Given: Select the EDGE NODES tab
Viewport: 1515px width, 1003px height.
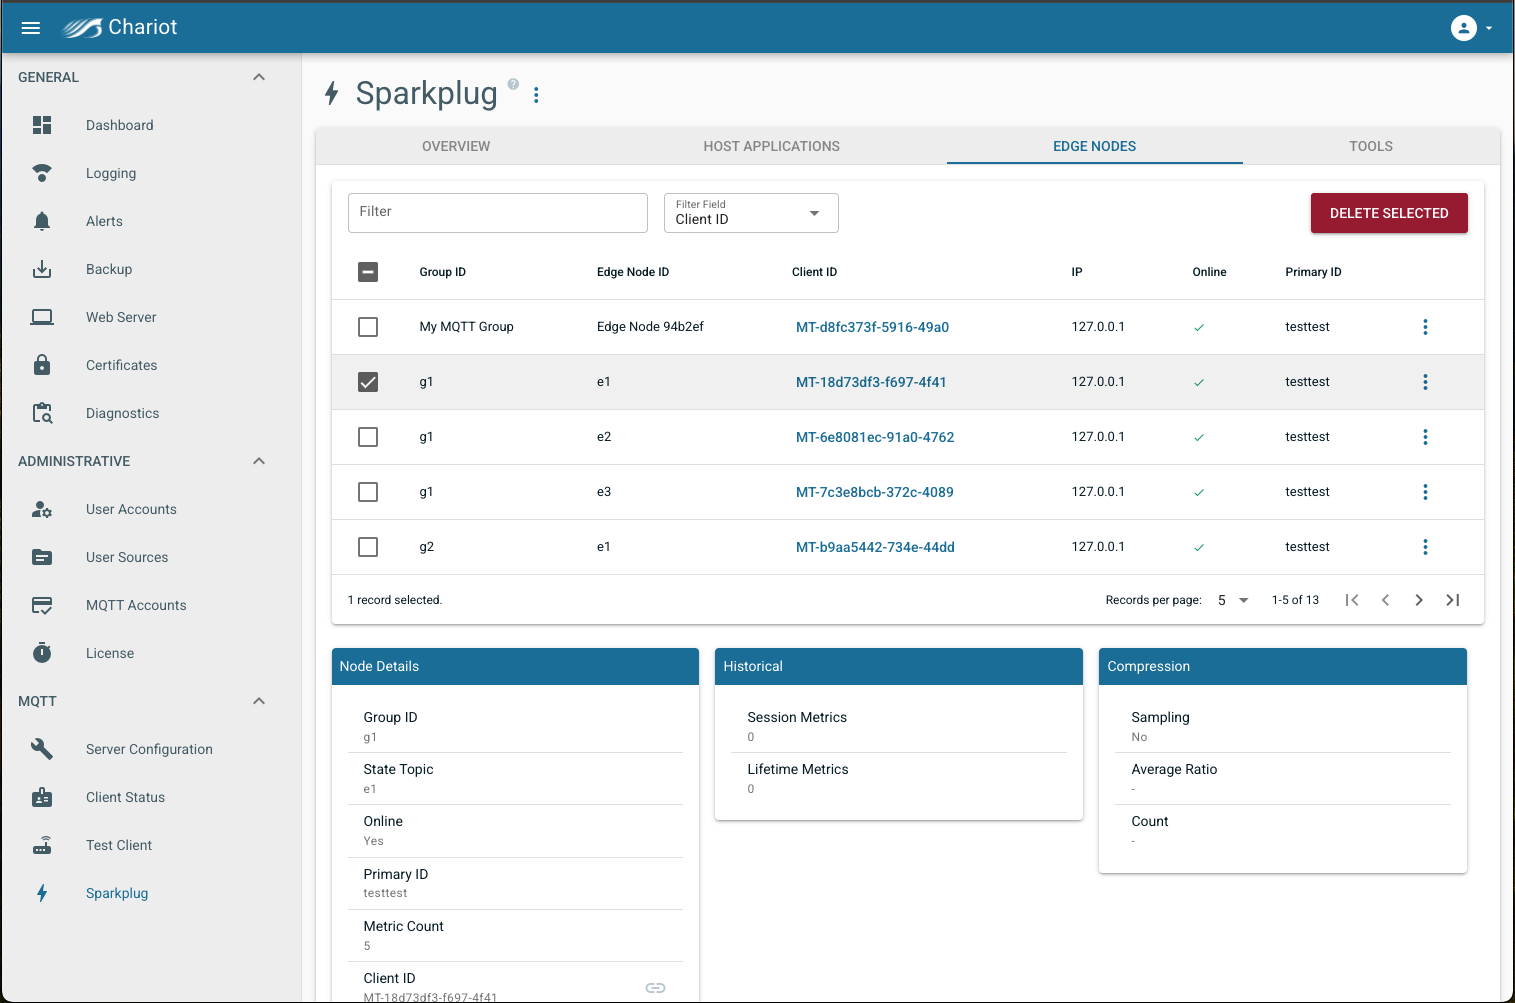Looking at the screenshot, I should 1094,146.
